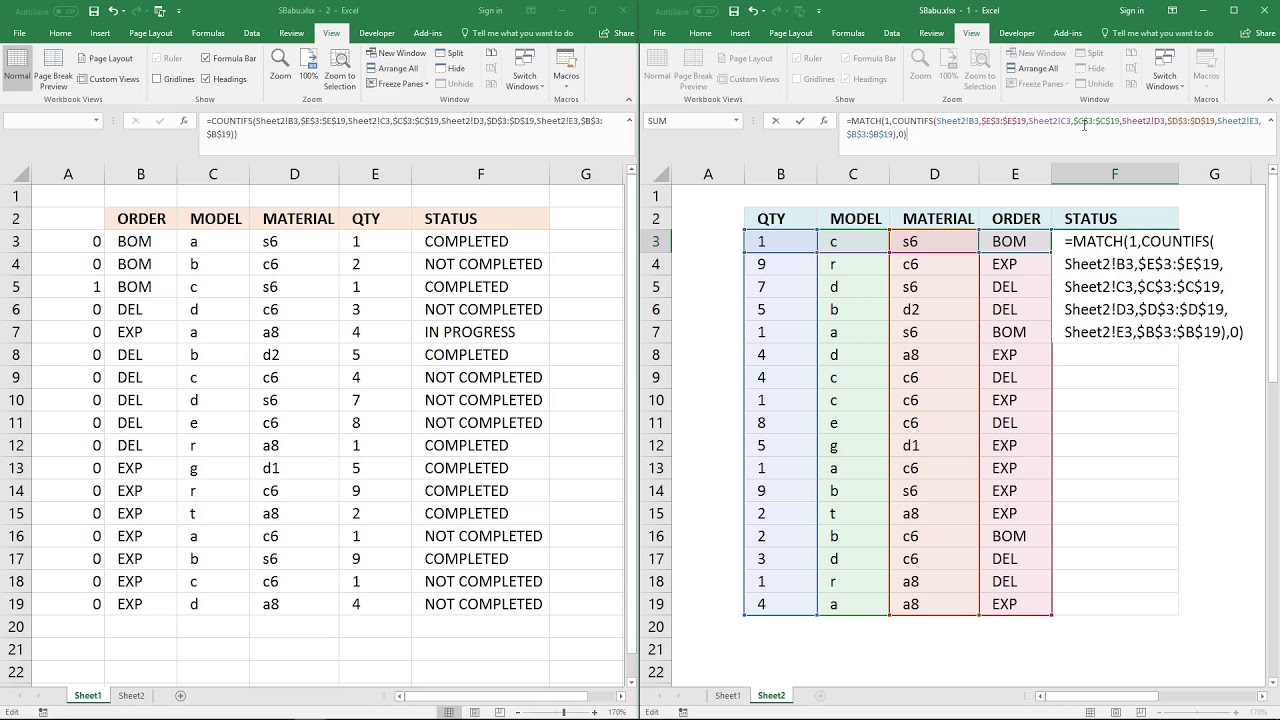Open File menu in right window
The width and height of the screenshot is (1280, 720).
[660, 33]
